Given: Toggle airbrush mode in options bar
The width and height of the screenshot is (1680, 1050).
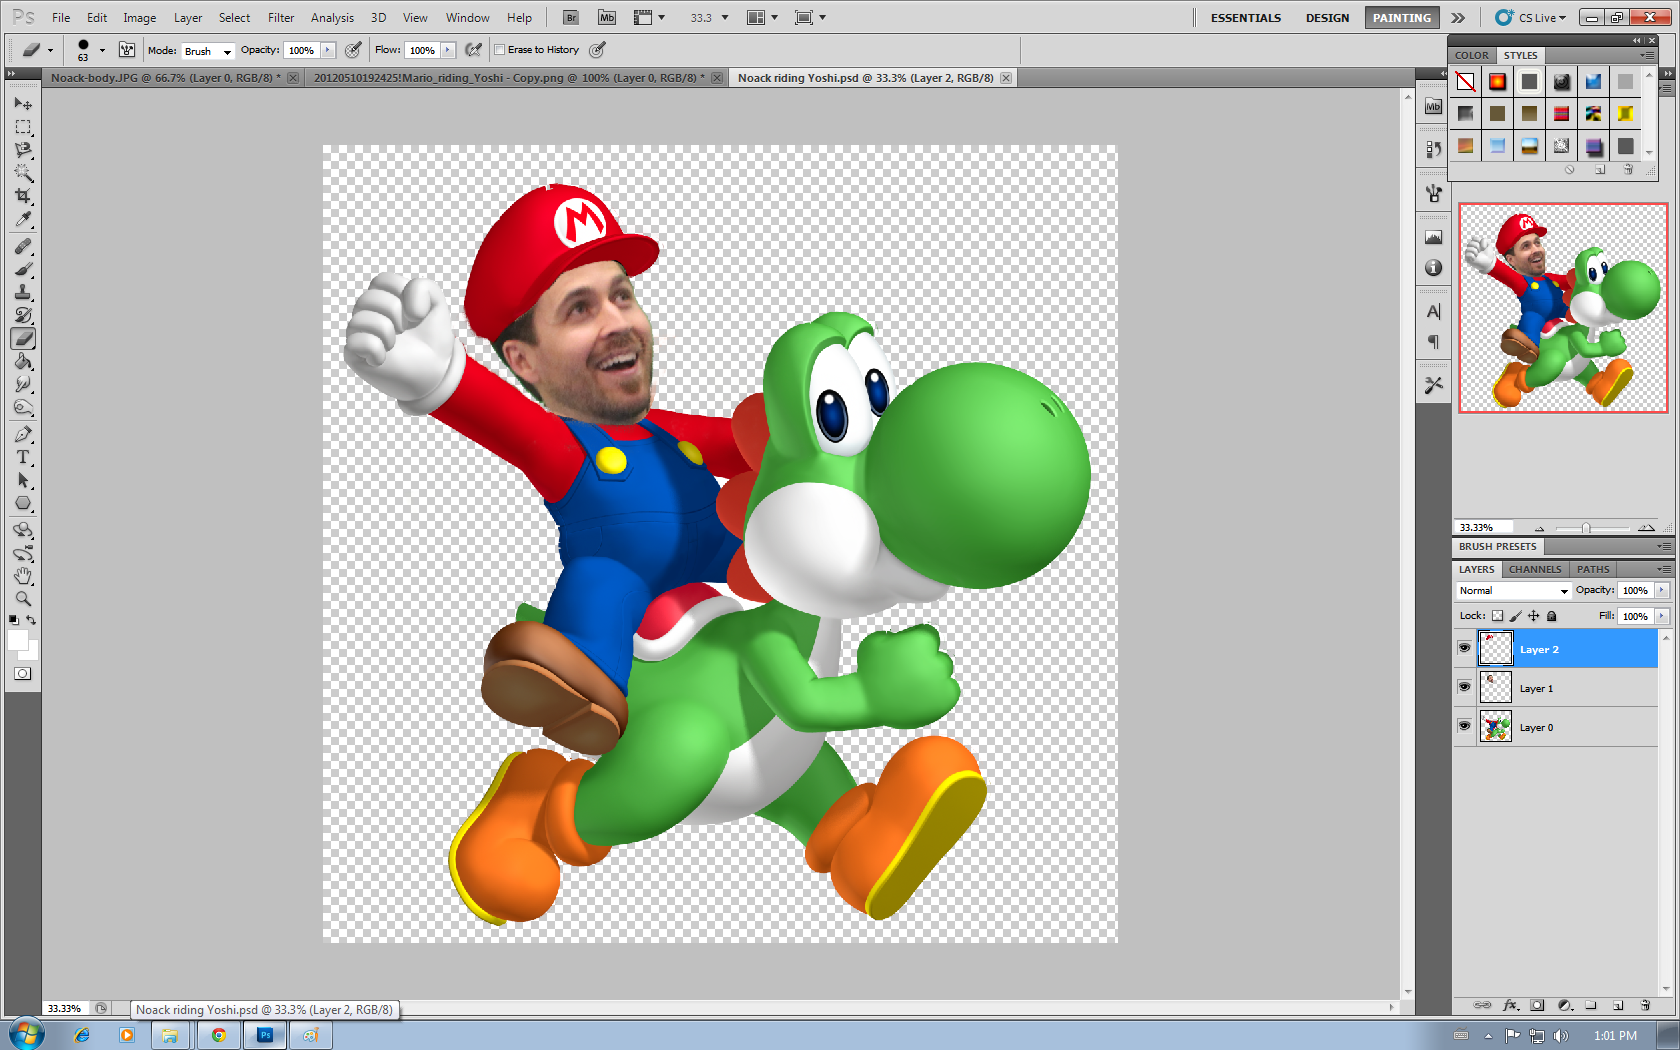Looking at the screenshot, I should click(474, 50).
